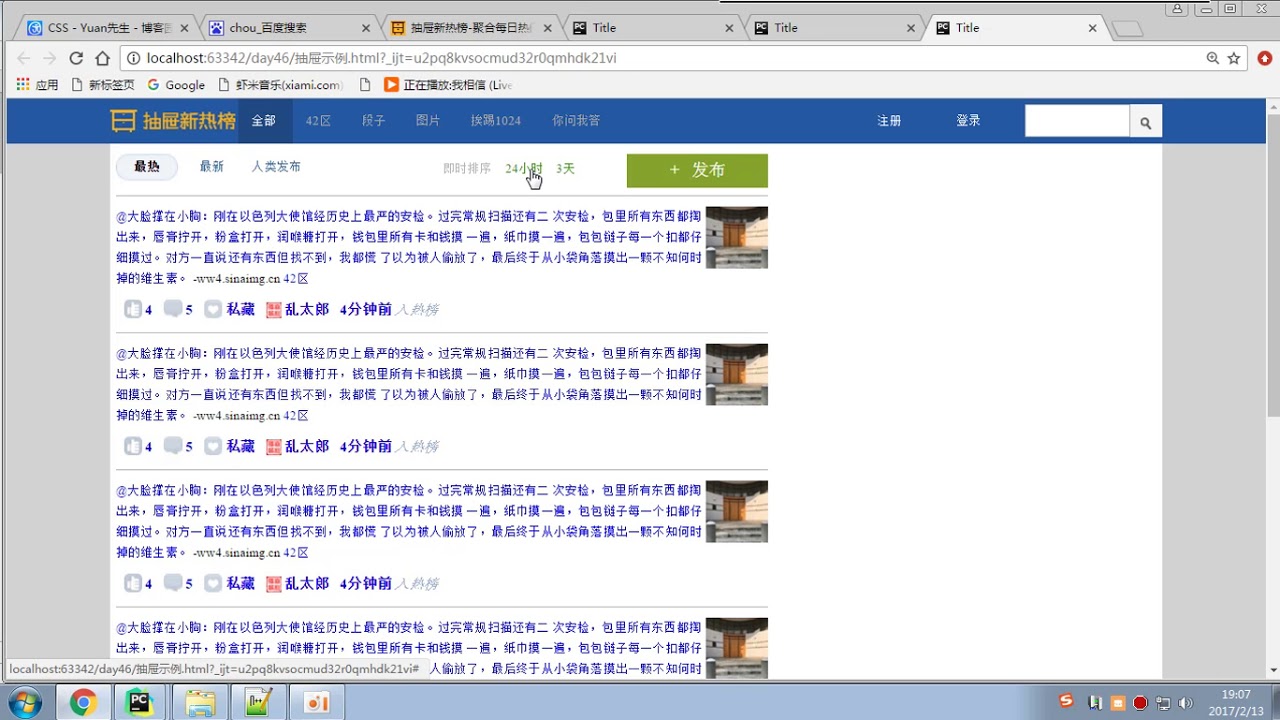Click the 3天 time filter link
Viewport: 1280px width, 720px height.
(565, 169)
